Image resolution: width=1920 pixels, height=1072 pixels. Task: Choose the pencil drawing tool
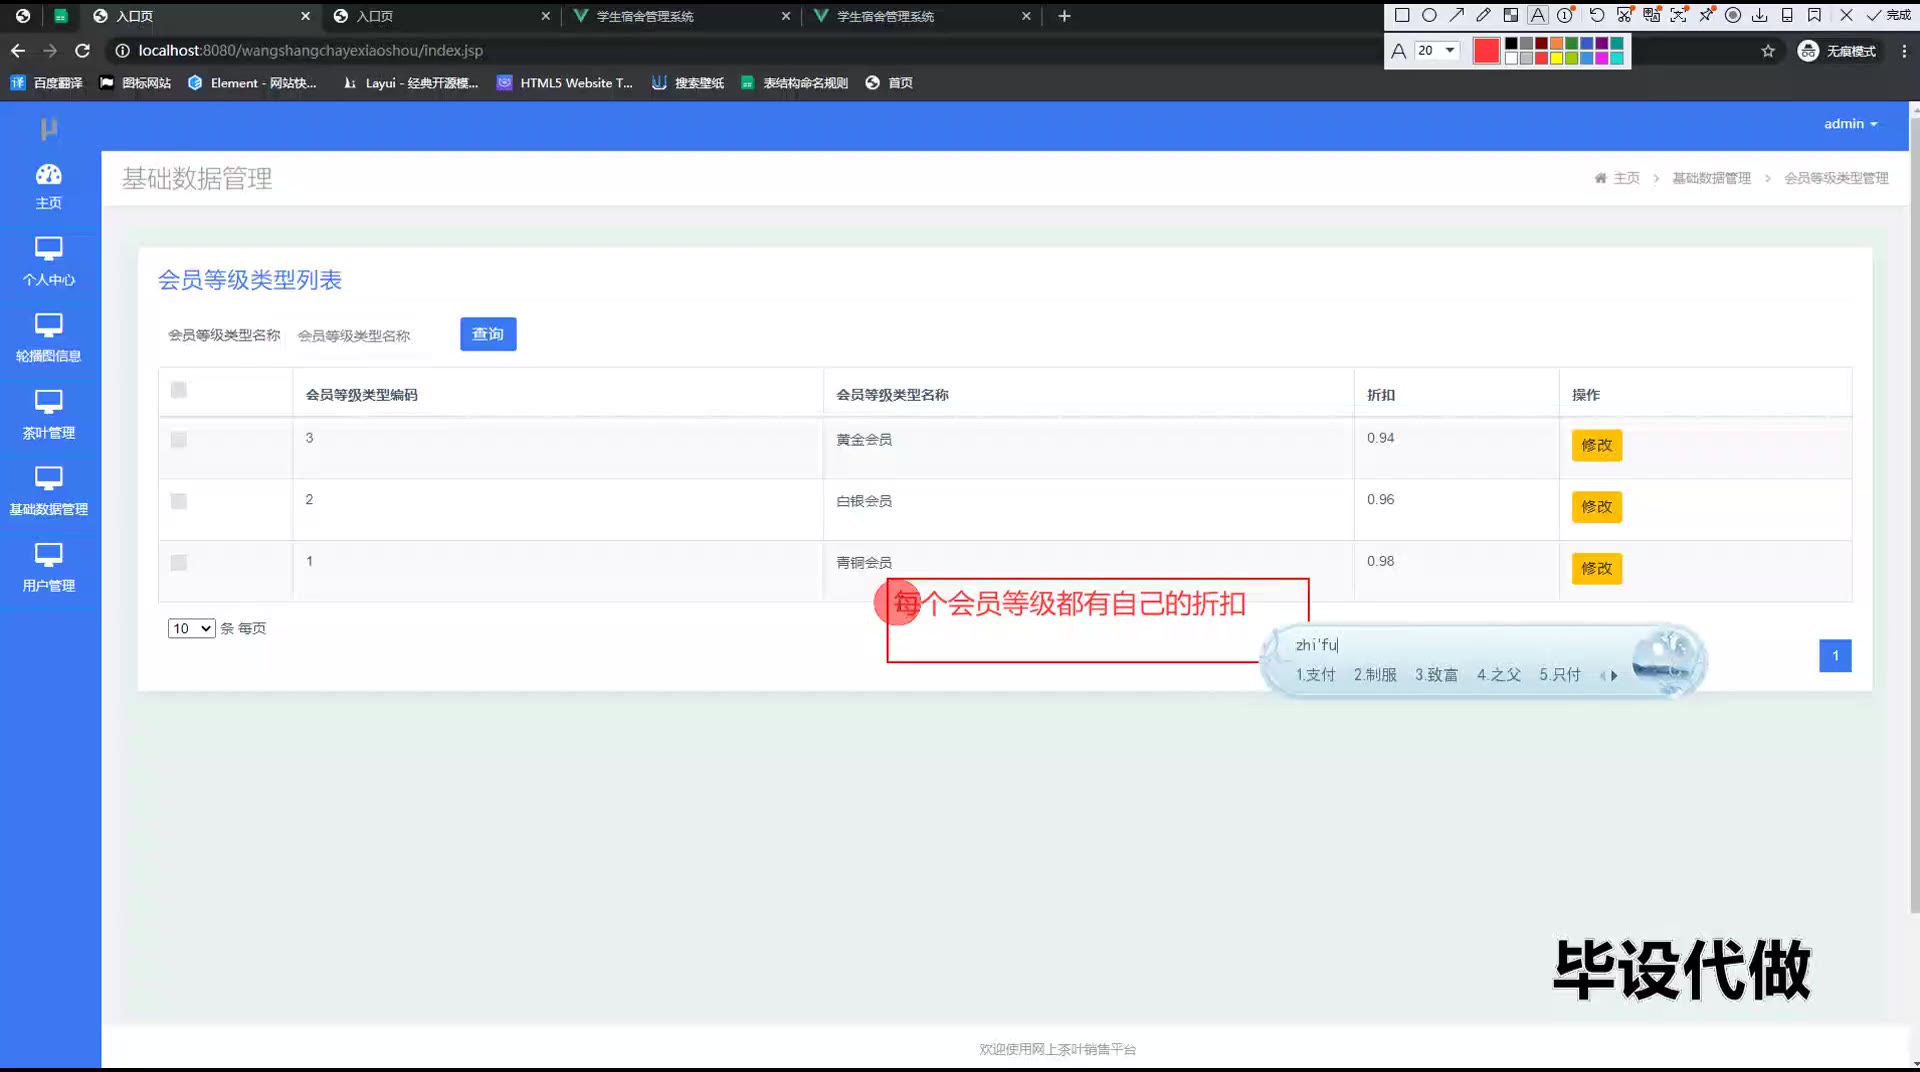(x=1483, y=15)
